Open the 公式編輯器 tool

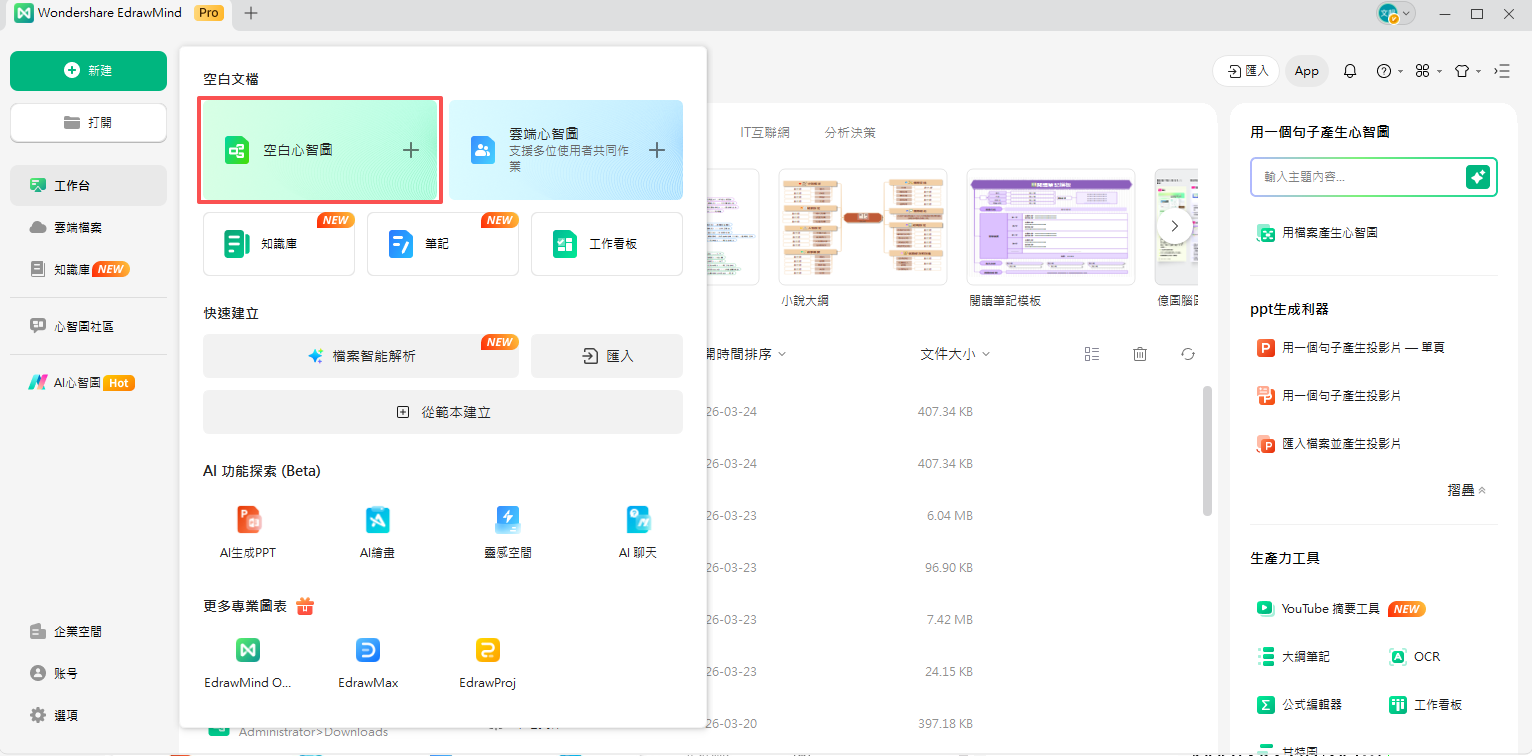(x=1310, y=704)
